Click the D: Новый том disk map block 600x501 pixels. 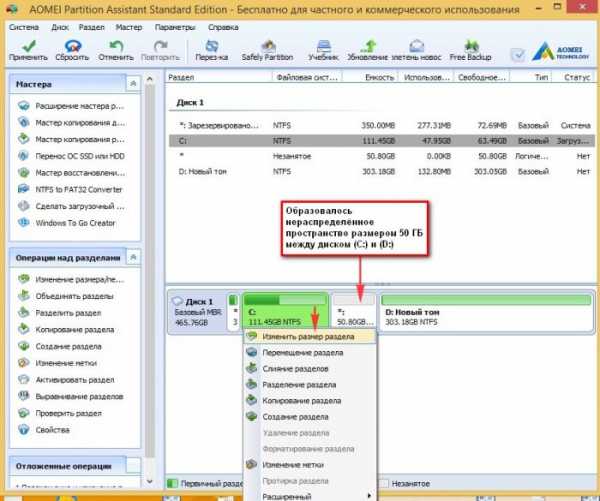point(486,312)
